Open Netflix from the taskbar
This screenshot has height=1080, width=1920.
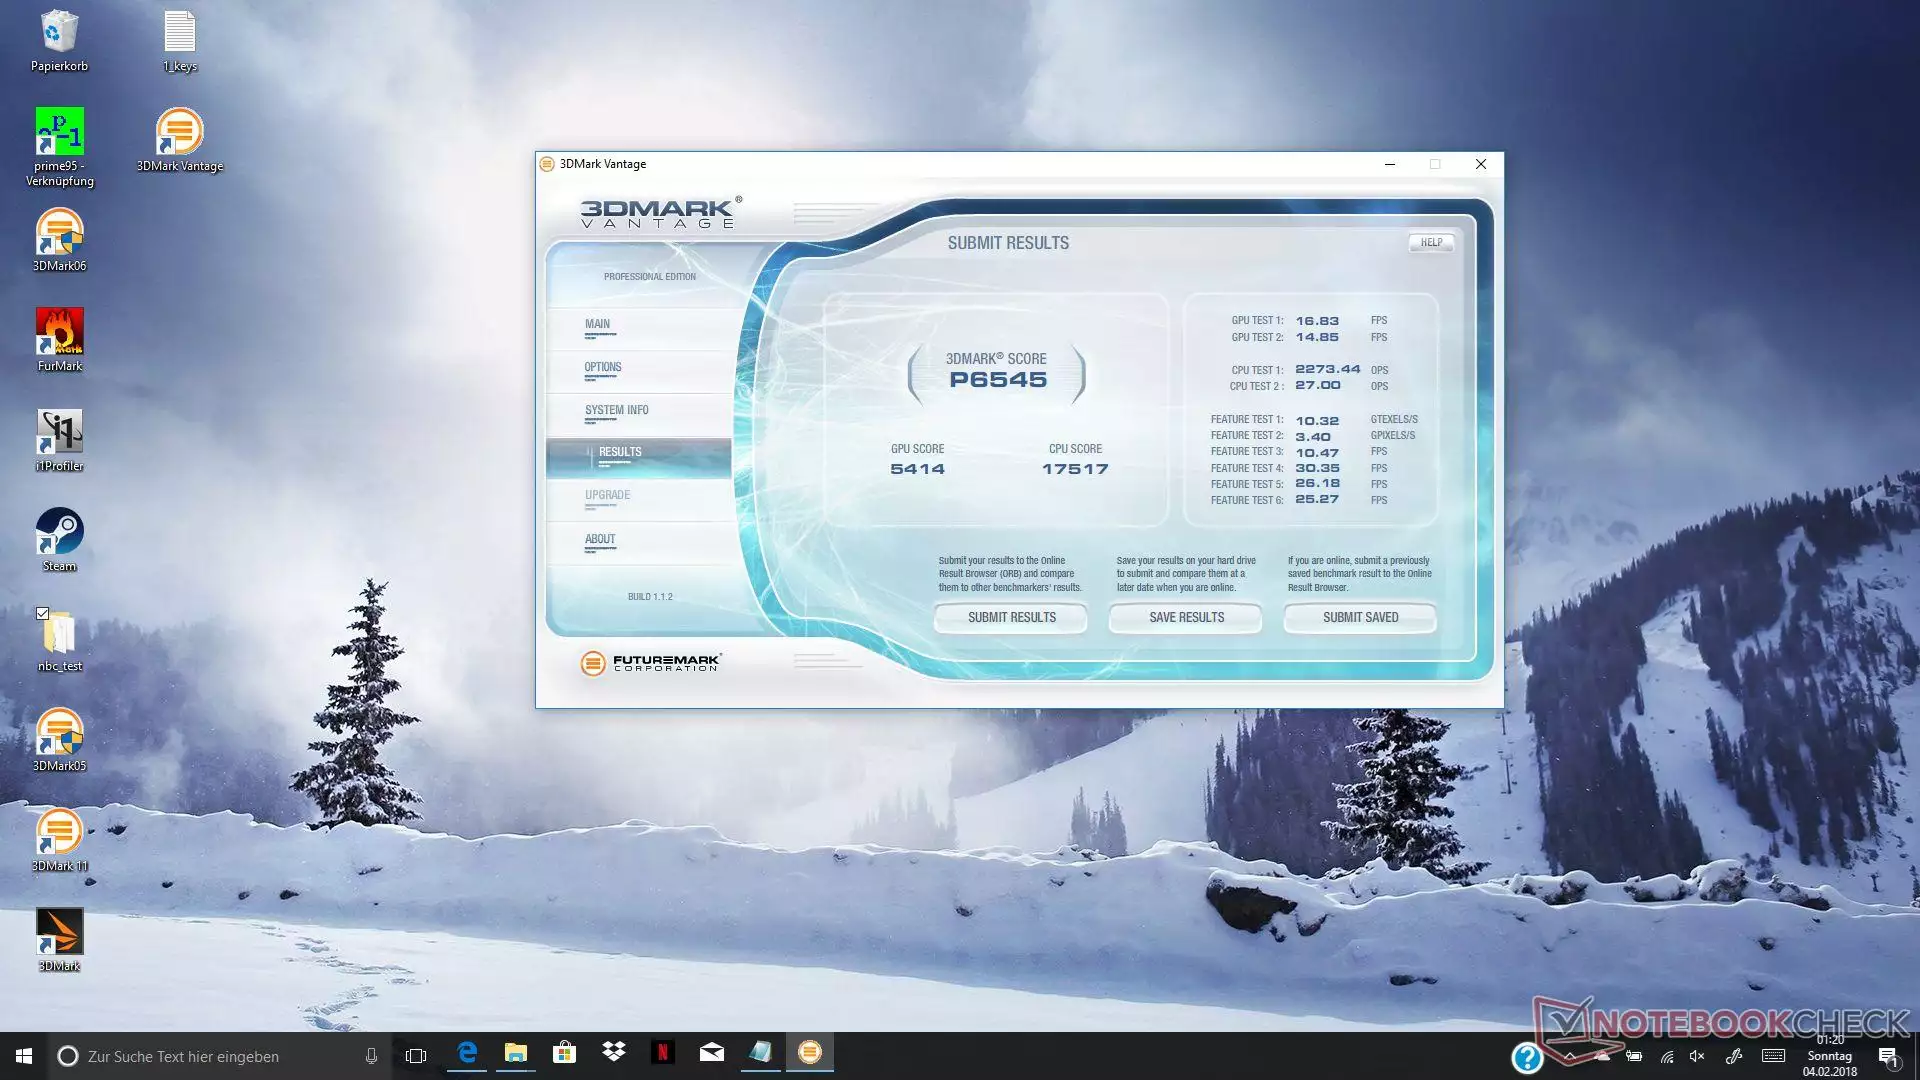pyautogui.click(x=662, y=1053)
